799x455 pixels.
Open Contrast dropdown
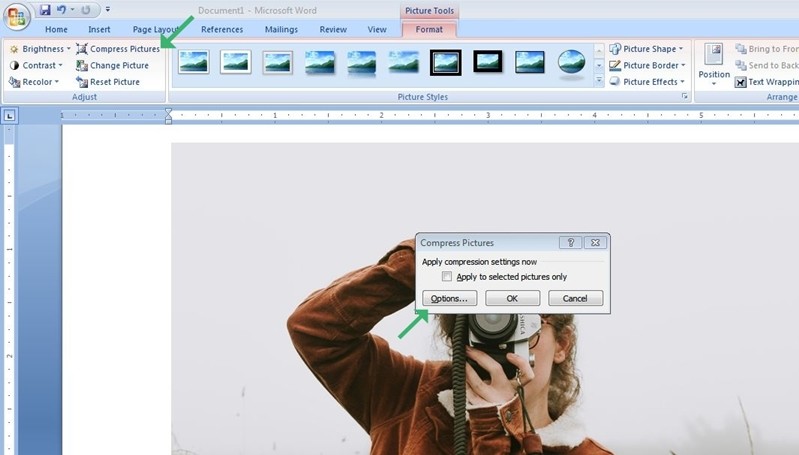(36, 65)
